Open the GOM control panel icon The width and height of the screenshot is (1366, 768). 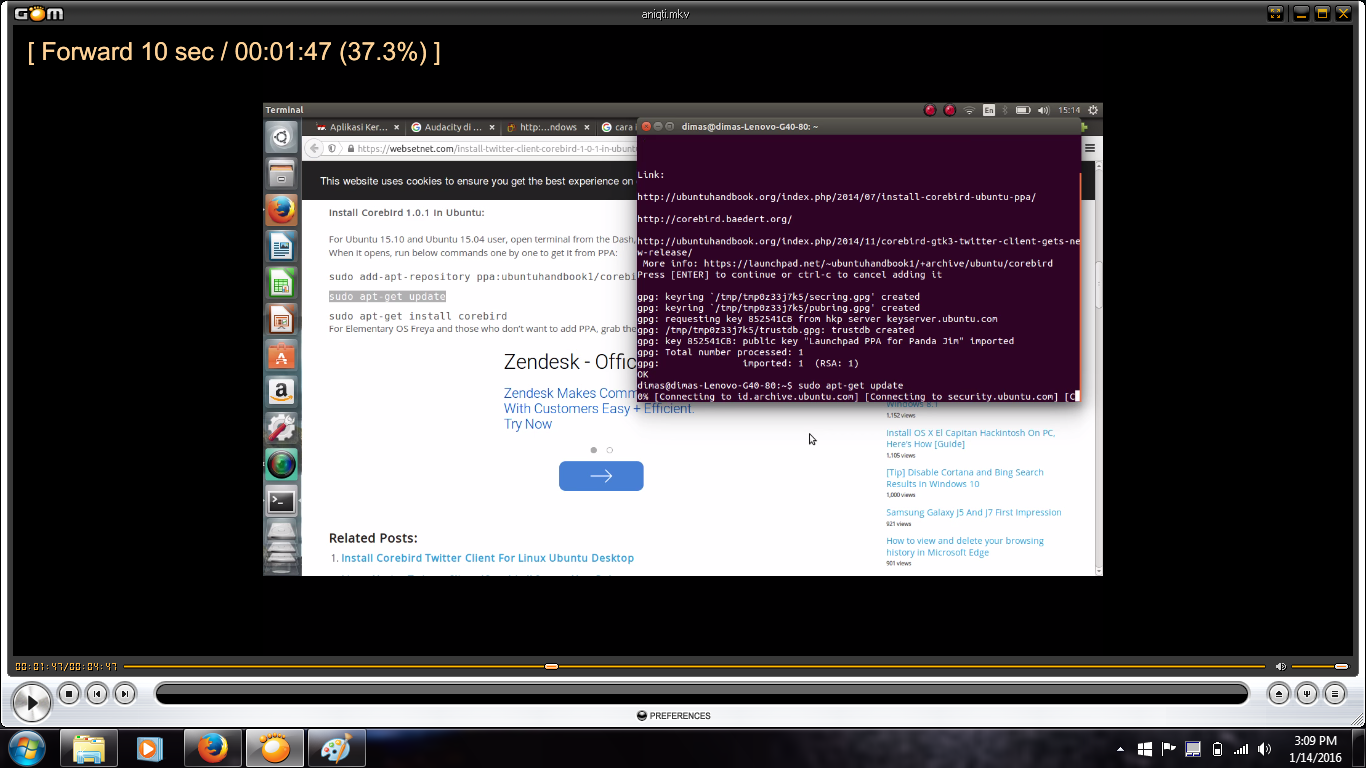click(x=1306, y=693)
